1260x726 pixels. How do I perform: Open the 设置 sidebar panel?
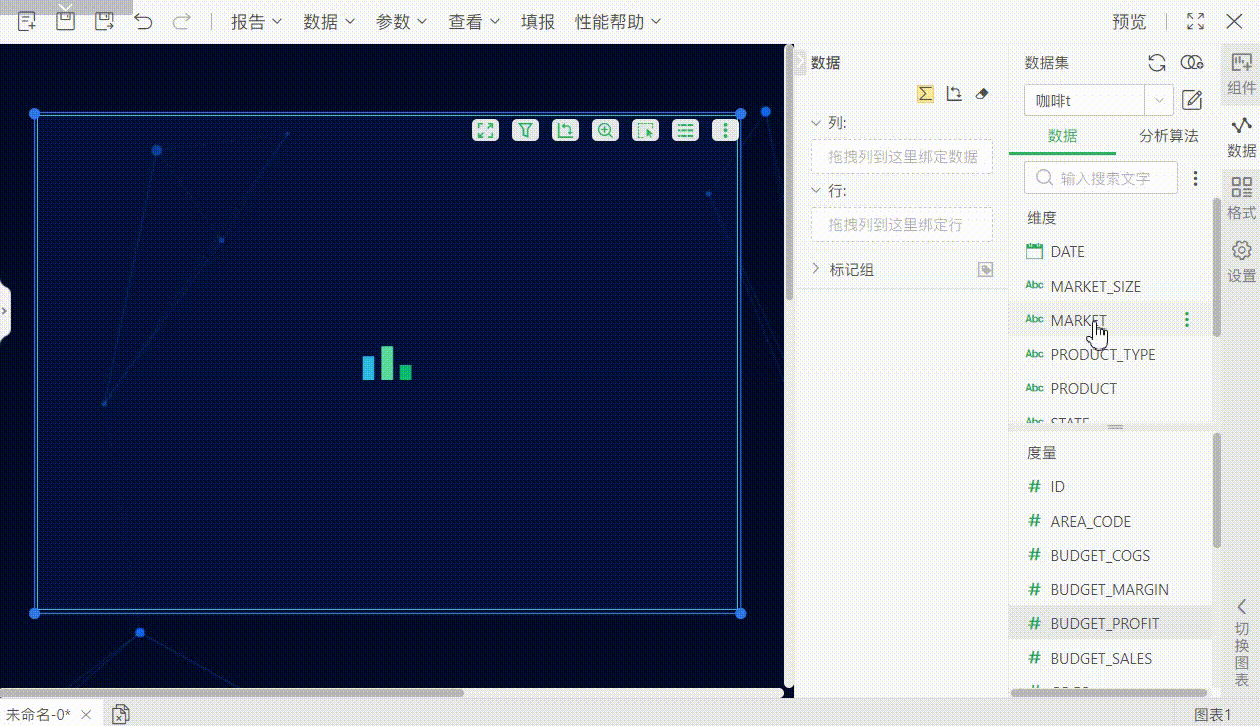tap(1241, 261)
